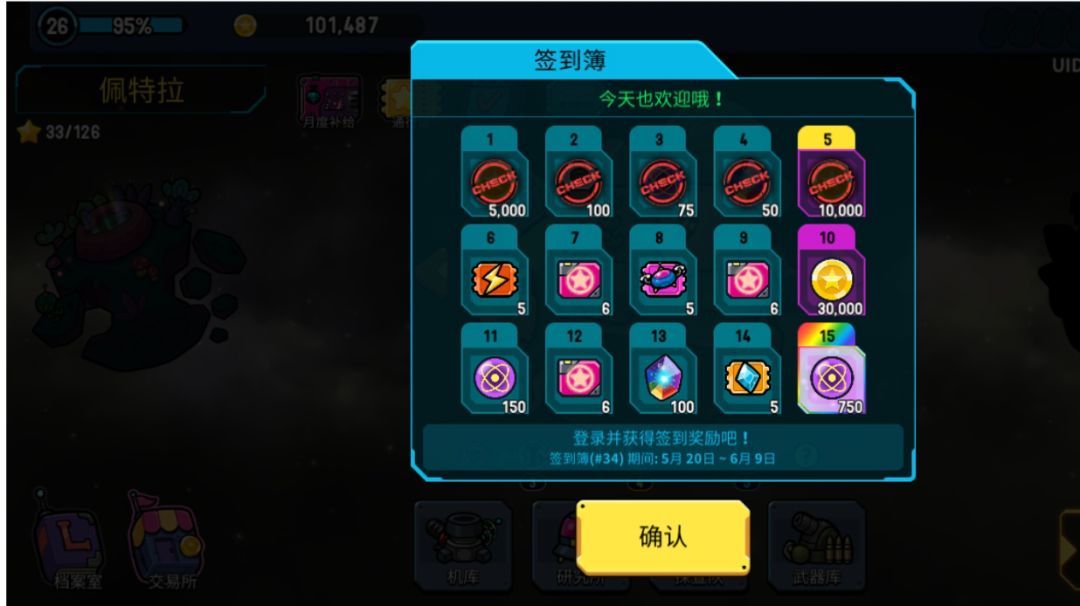Select day 10 gold coin 30,000 reward
Viewport: 1080px width, 606px height.
click(x=831, y=271)
